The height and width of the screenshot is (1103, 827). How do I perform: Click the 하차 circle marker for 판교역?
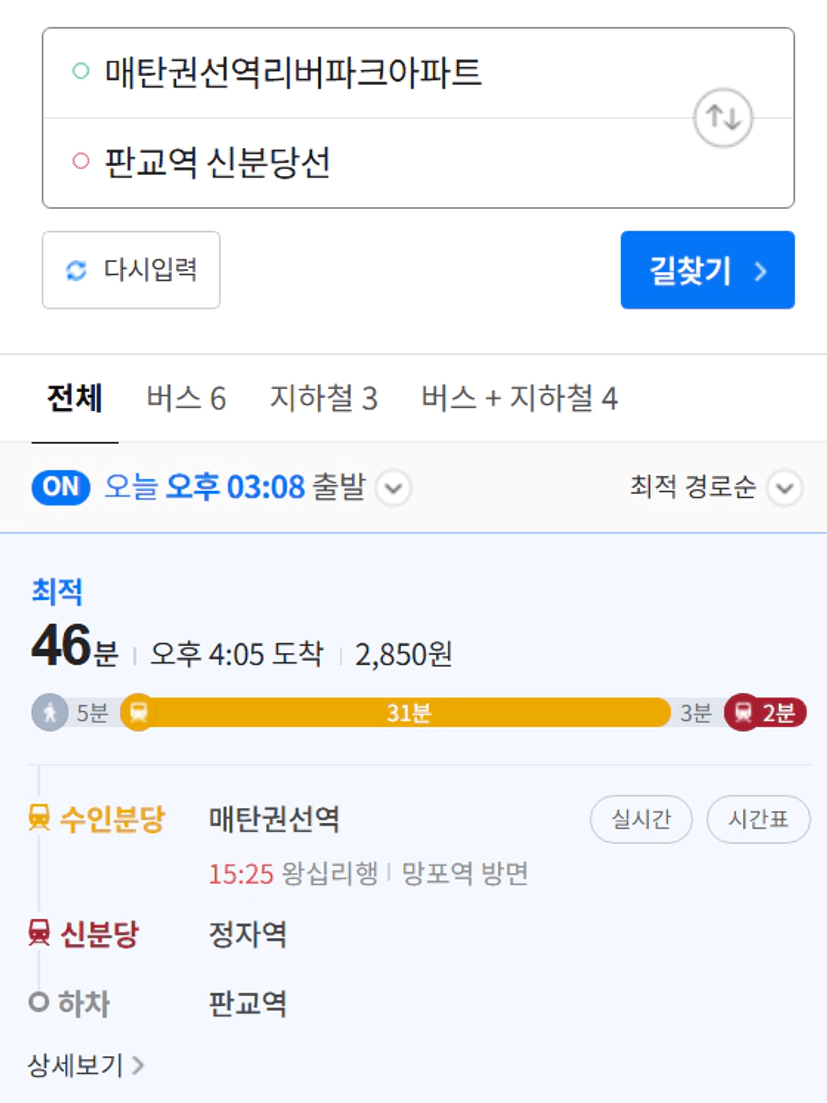point(39,1002)
